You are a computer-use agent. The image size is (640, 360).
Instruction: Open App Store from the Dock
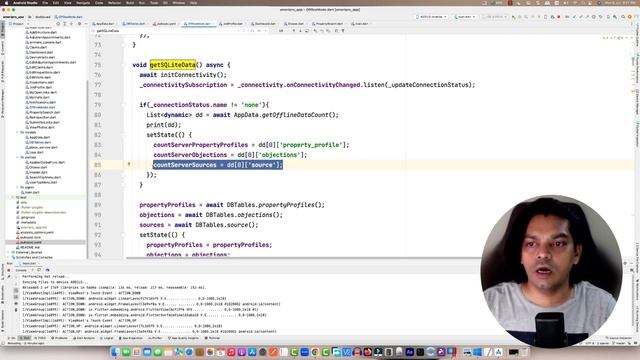coord(252,352)
